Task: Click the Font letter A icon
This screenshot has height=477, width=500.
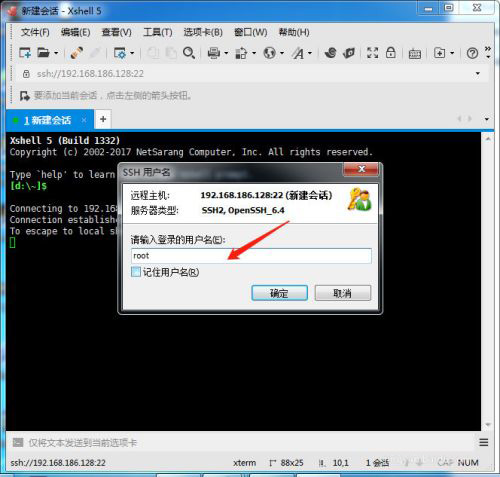Action: pyautogui.click(x=298, y=53)
